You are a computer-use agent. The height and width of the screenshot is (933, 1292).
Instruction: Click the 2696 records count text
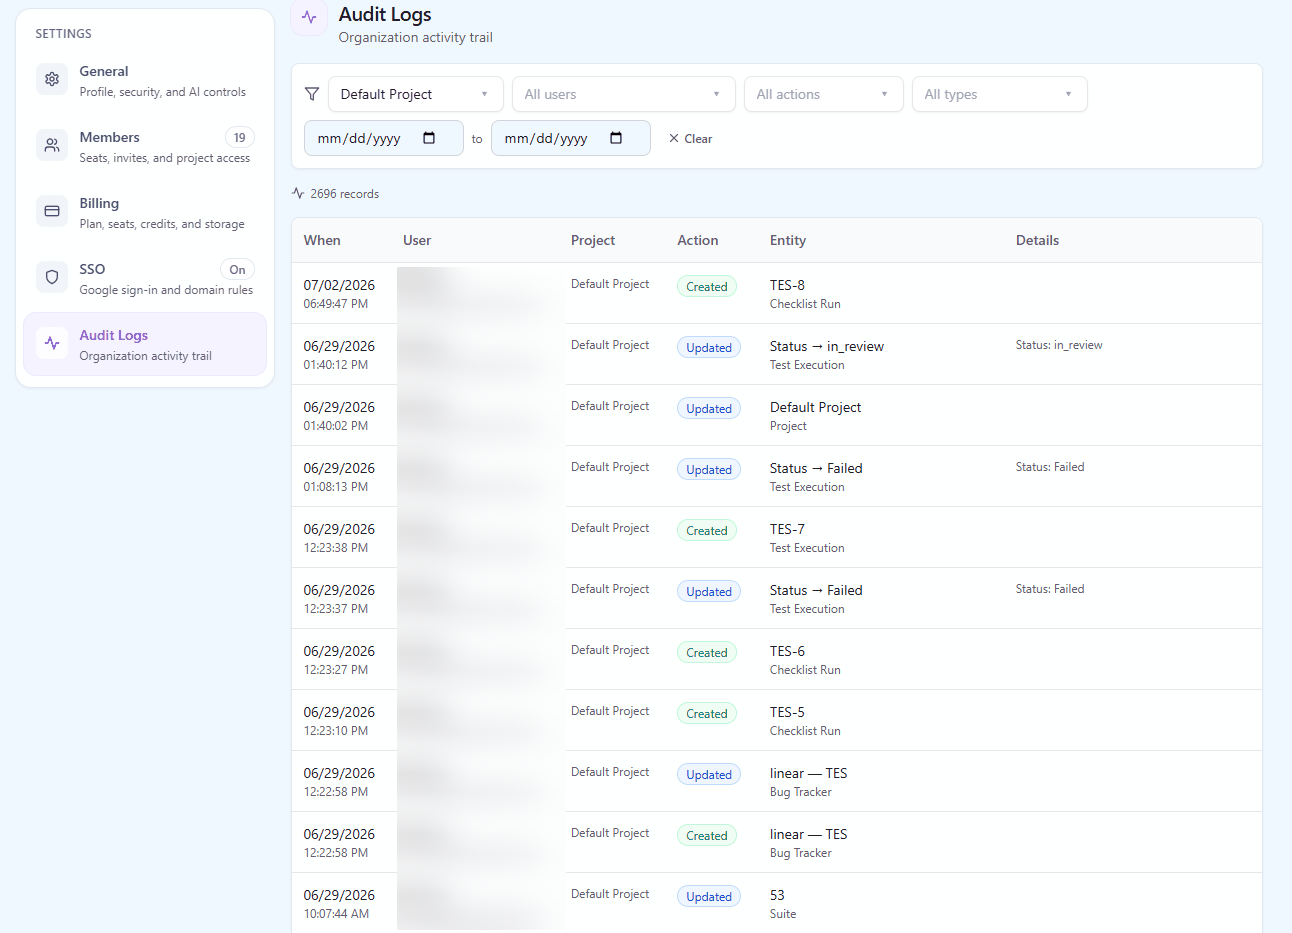(x=344, y=194)
